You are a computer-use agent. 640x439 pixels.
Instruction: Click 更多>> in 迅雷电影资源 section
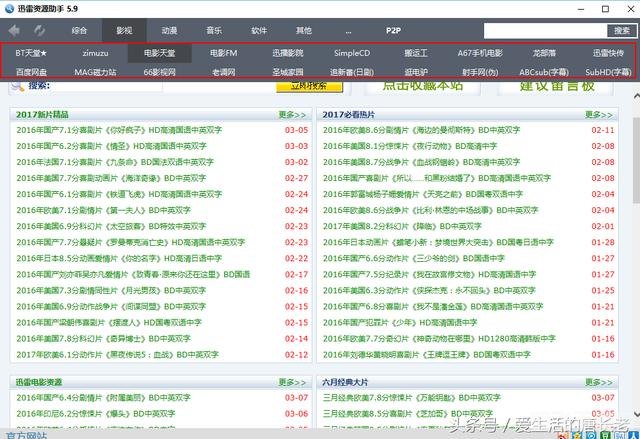point(292,382)
